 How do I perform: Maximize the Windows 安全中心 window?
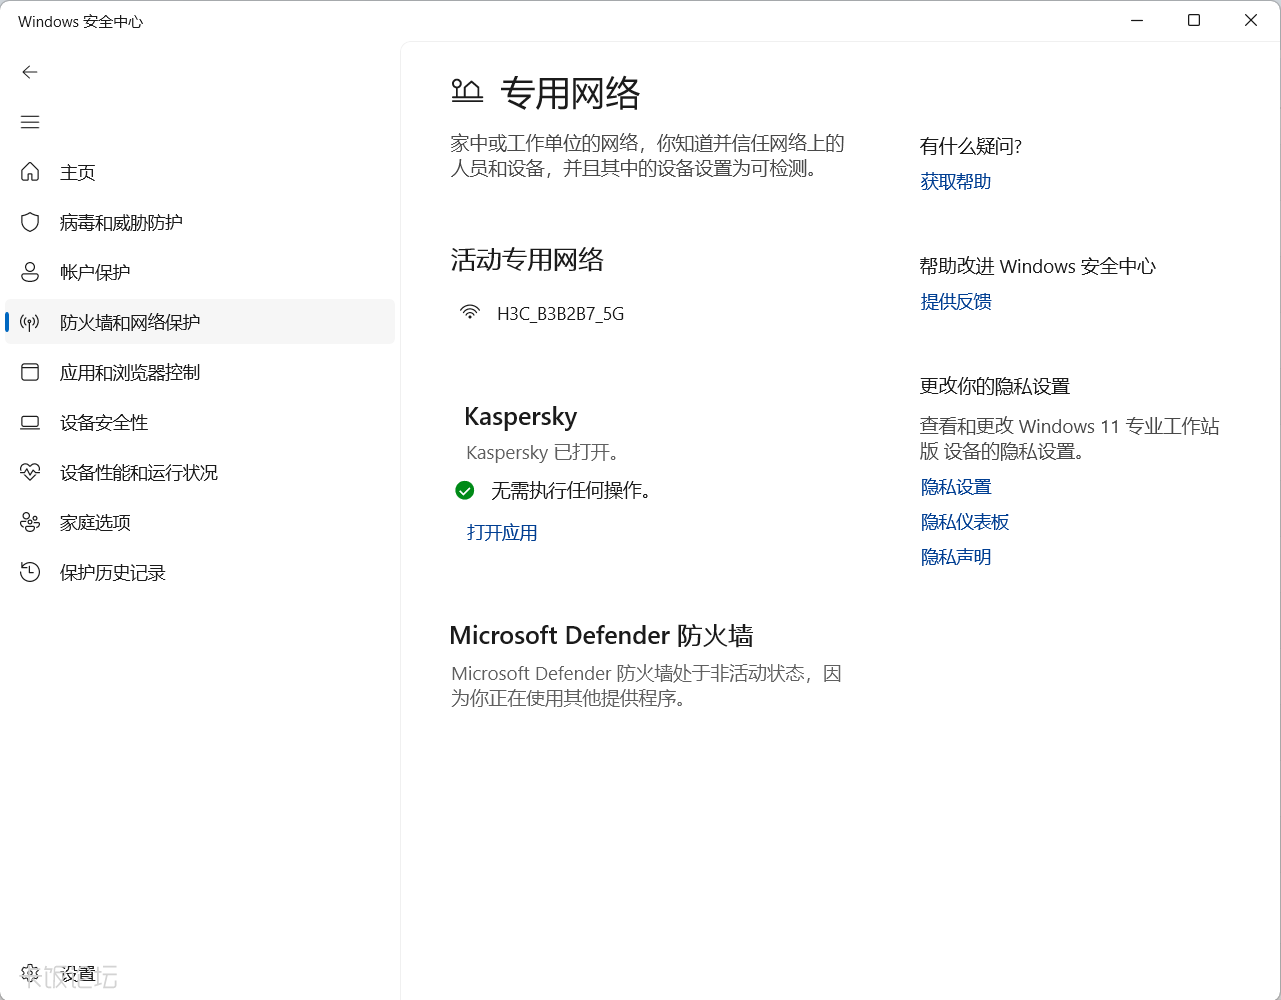click(1194, 20)
